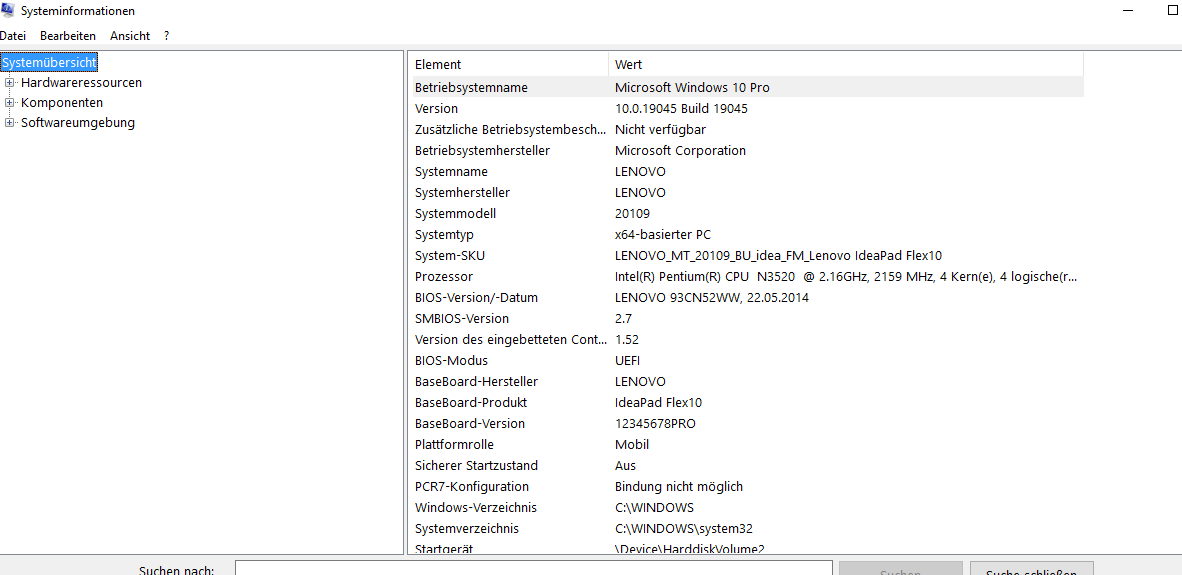Image resolution: width=1182 pixels, height=575 pixels.
Task: Click the IdeaPad Flex10 baseboard value
Action: pos(658,403)
